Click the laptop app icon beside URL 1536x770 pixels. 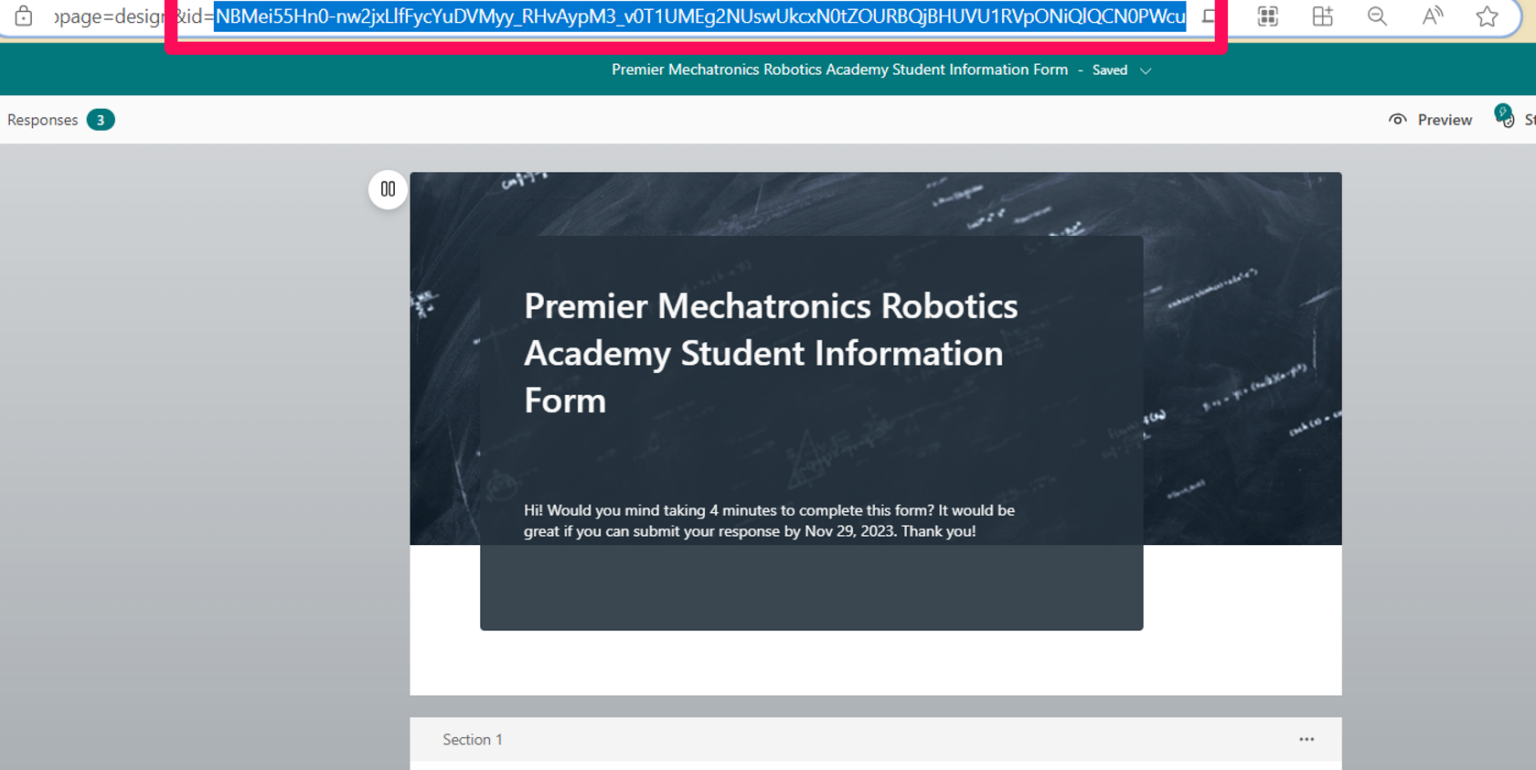(1209, 17)
